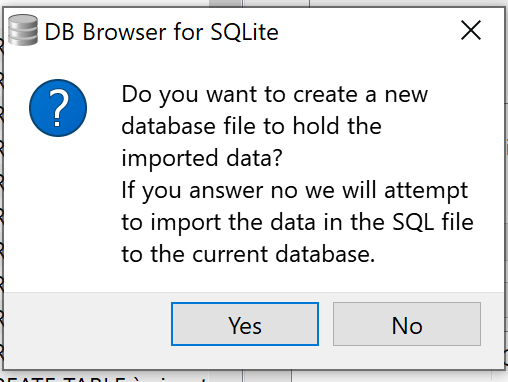Image resolution: width=508 pixels, height=382 pixels.
Task: Choose No to import into current database
Action: pyautogui.click(x=407, y=324)
